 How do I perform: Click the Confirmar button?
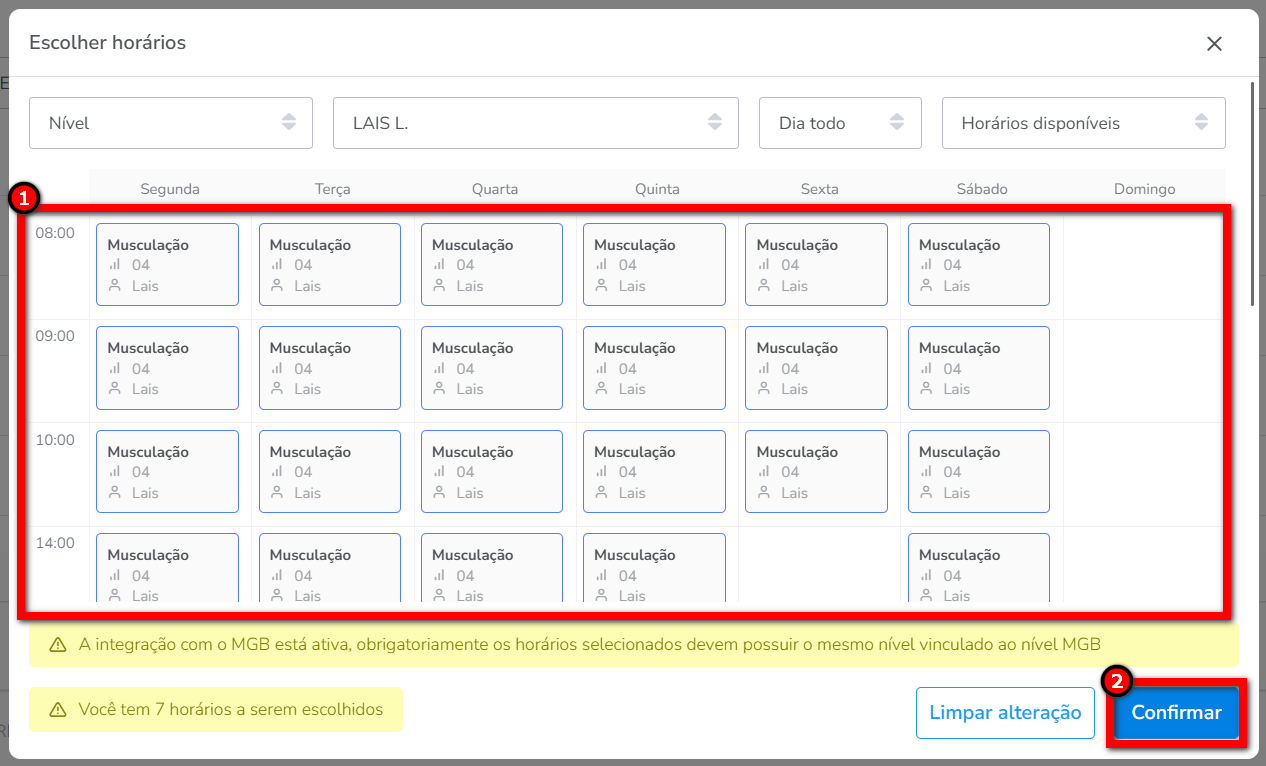pos(1176,713)
